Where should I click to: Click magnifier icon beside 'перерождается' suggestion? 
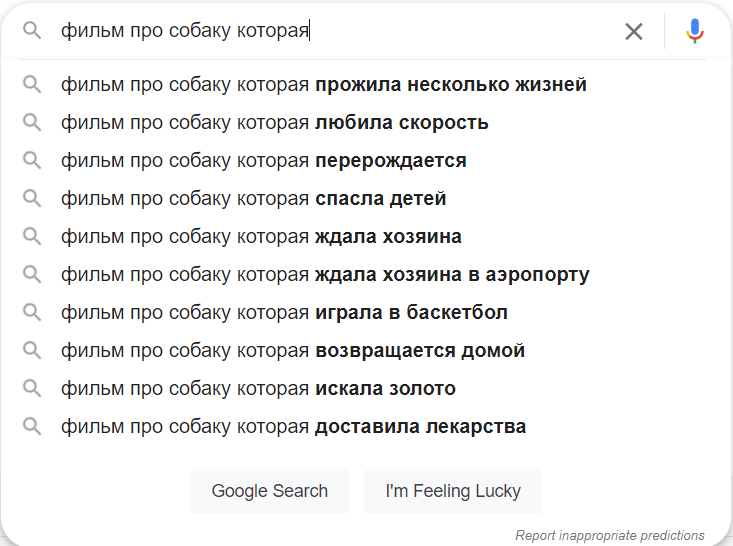[32, 161]
